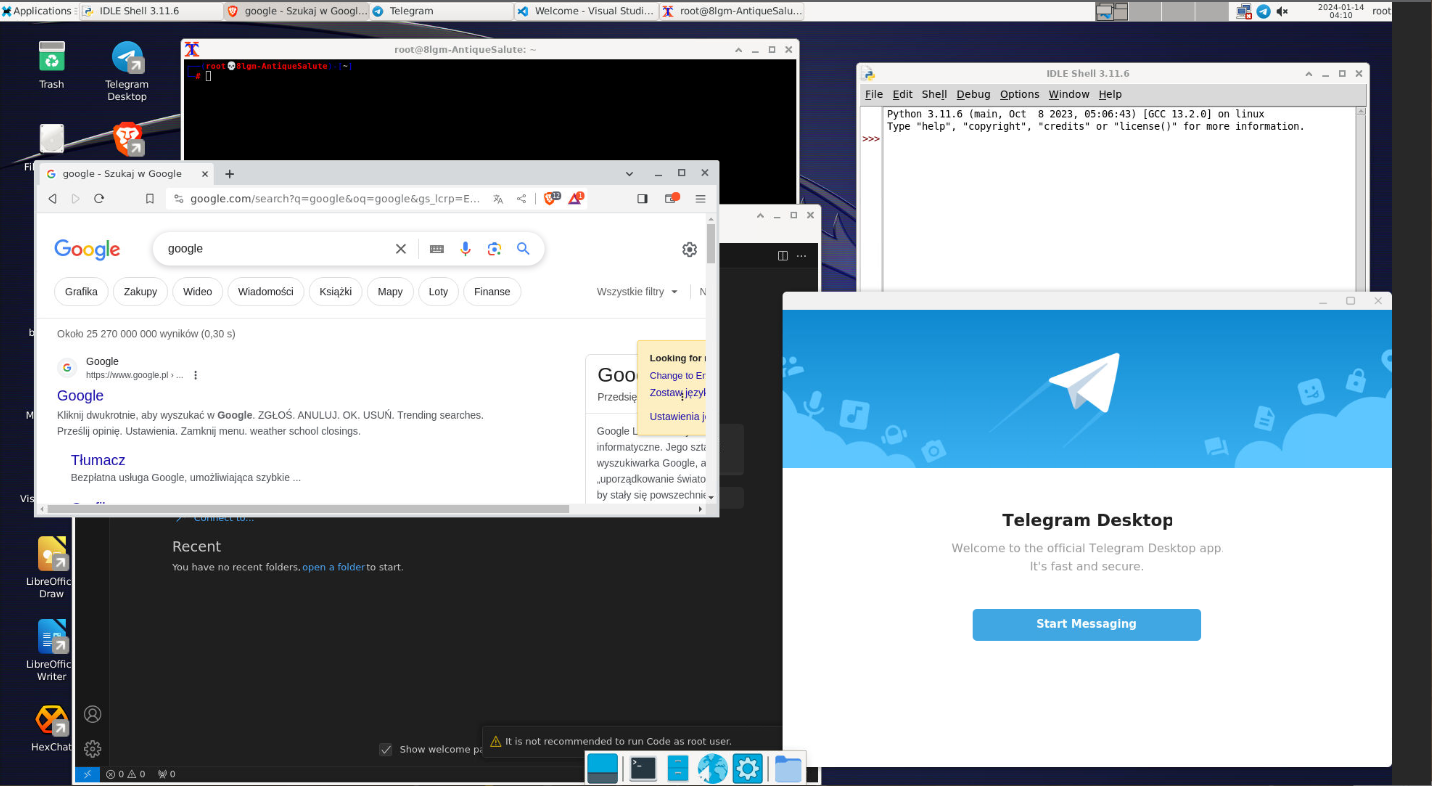1432x786 pixels.
Task: Open the Shell menu in IDLE
Action: (934, 94)
